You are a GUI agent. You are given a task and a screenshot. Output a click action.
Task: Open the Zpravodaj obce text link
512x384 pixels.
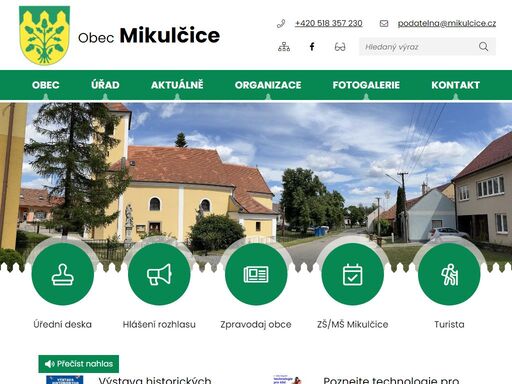(x=256, y=324)
